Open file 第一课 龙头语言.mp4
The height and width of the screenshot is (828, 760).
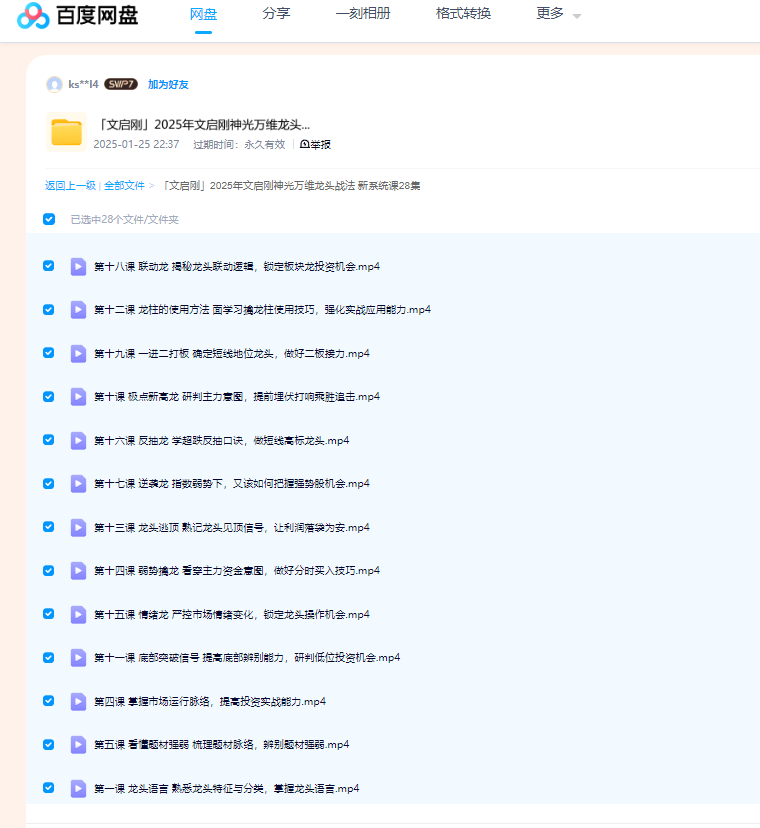click(x=227, y=789)
